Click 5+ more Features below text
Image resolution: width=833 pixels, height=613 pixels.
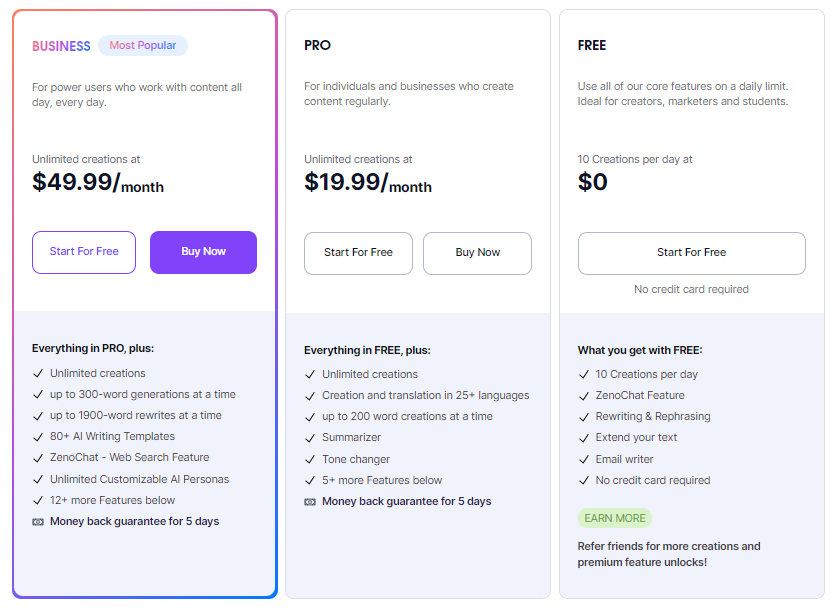382,480
